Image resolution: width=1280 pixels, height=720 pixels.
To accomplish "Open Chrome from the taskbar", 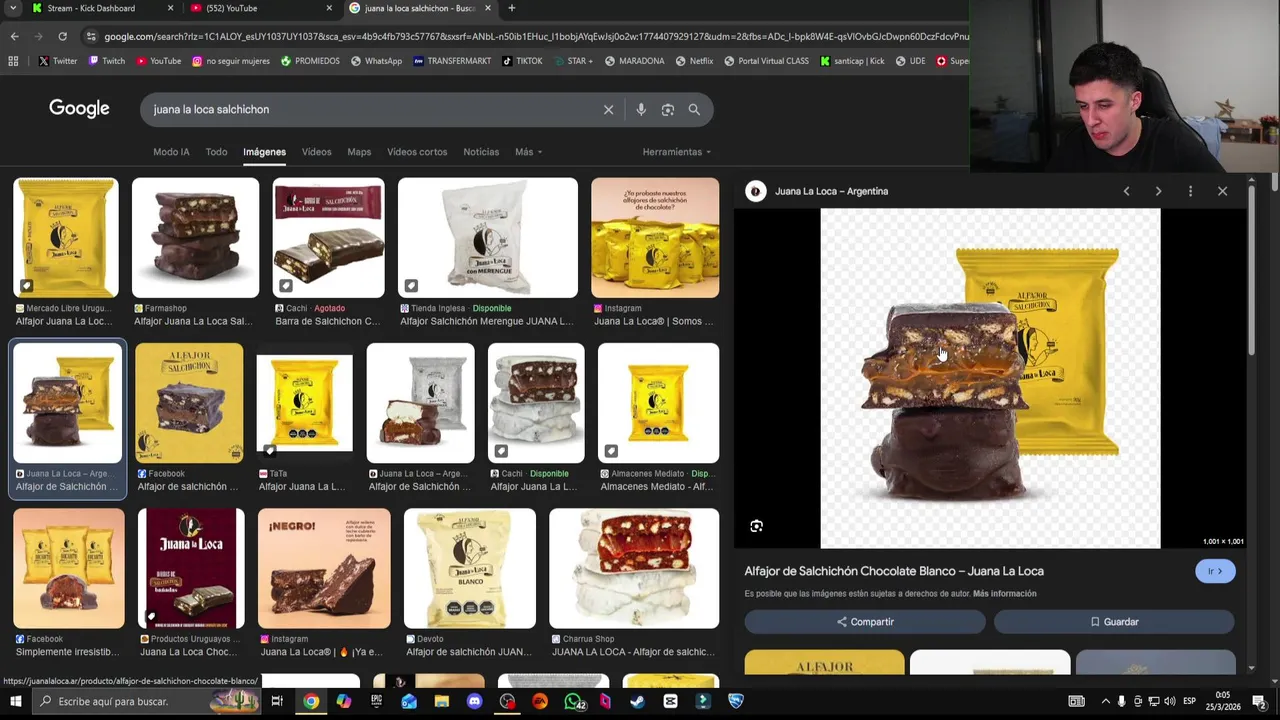I will 311,701.
